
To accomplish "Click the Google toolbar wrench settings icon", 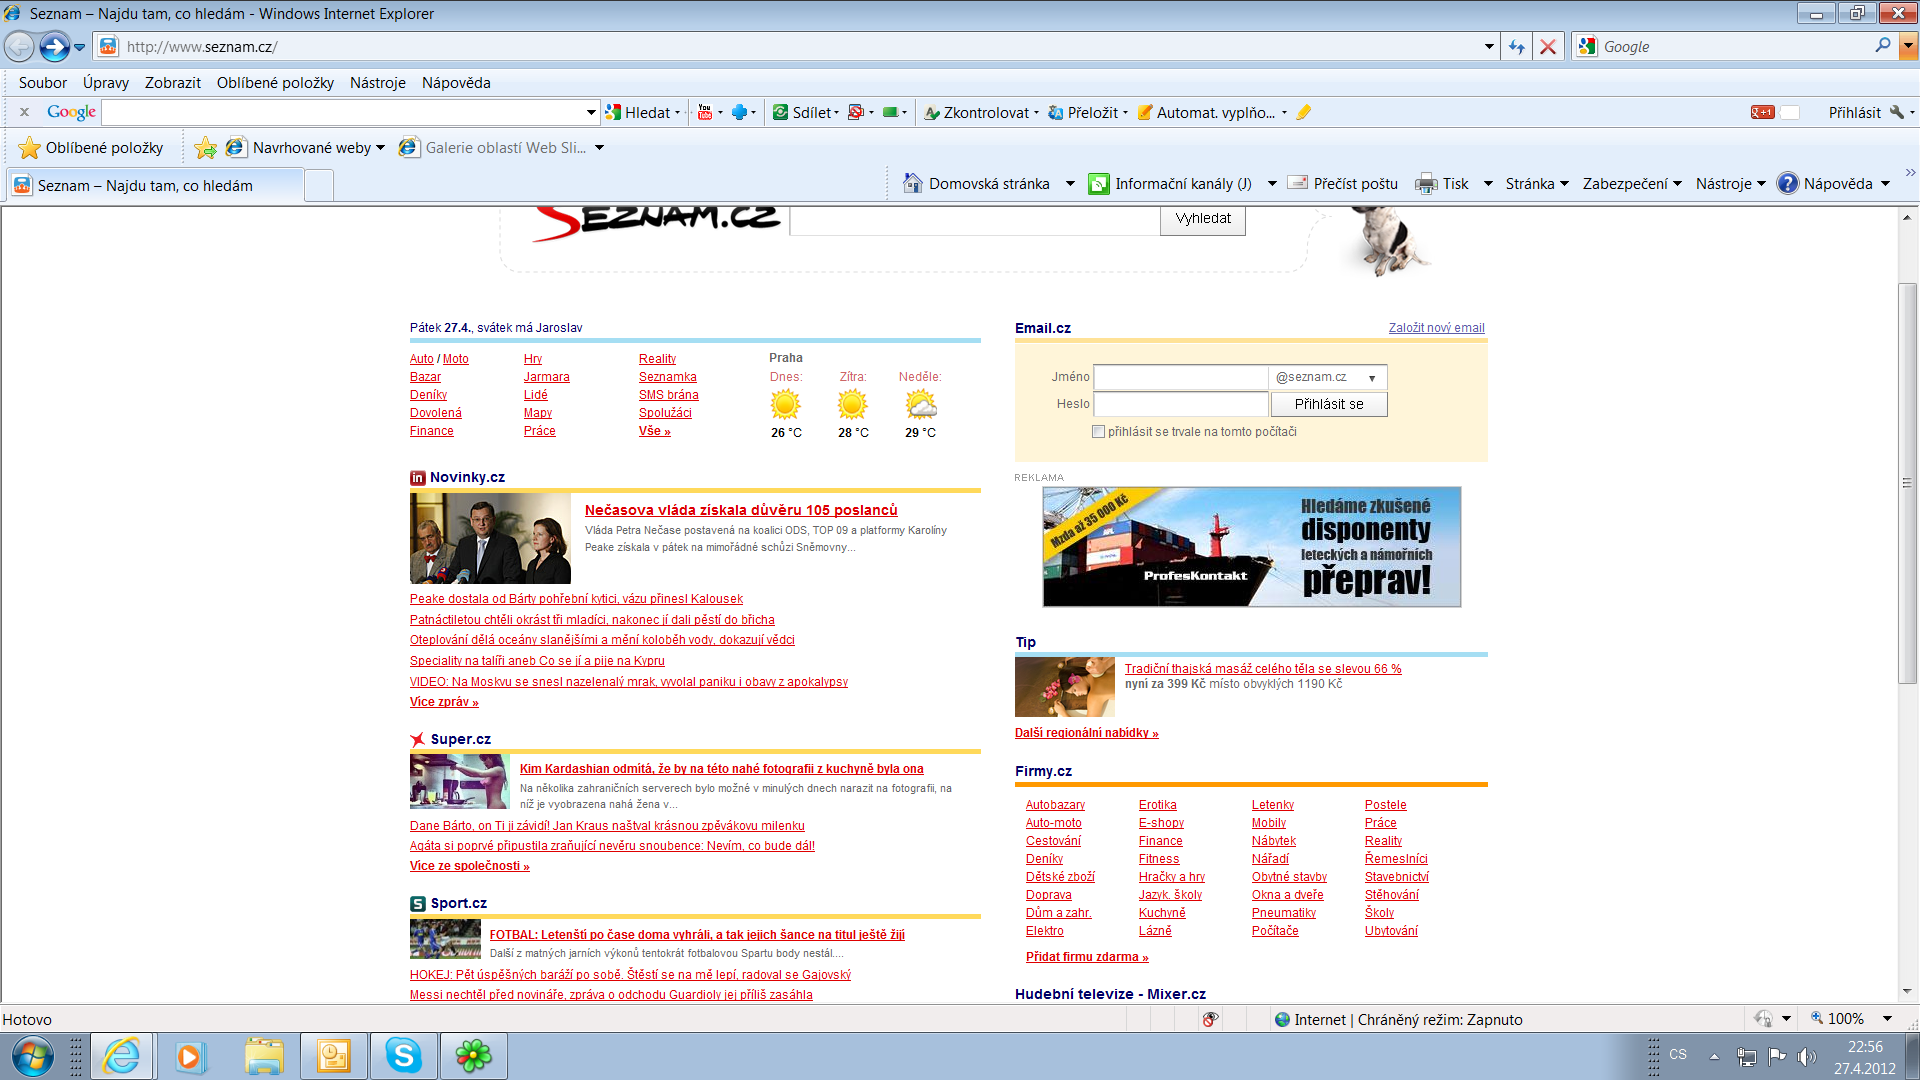I will coord(1896,113).
